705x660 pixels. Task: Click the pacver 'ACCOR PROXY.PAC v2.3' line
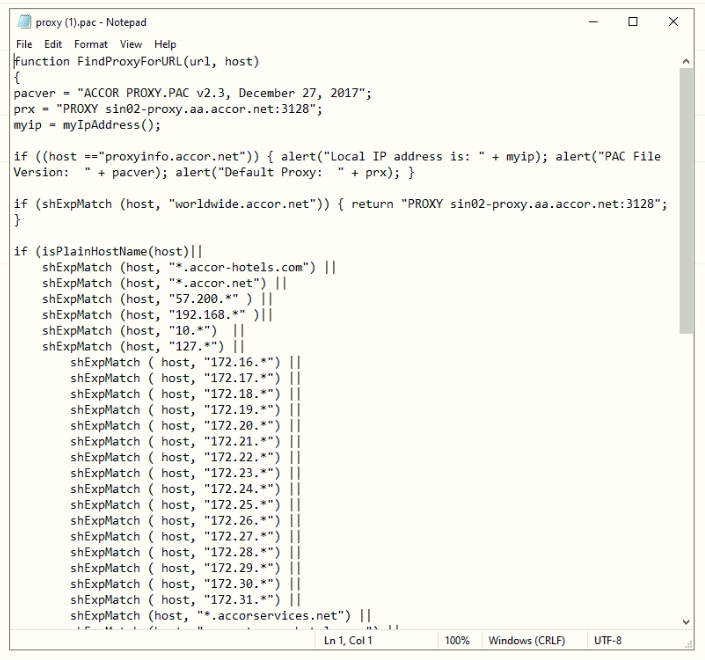tap(192, 93)
